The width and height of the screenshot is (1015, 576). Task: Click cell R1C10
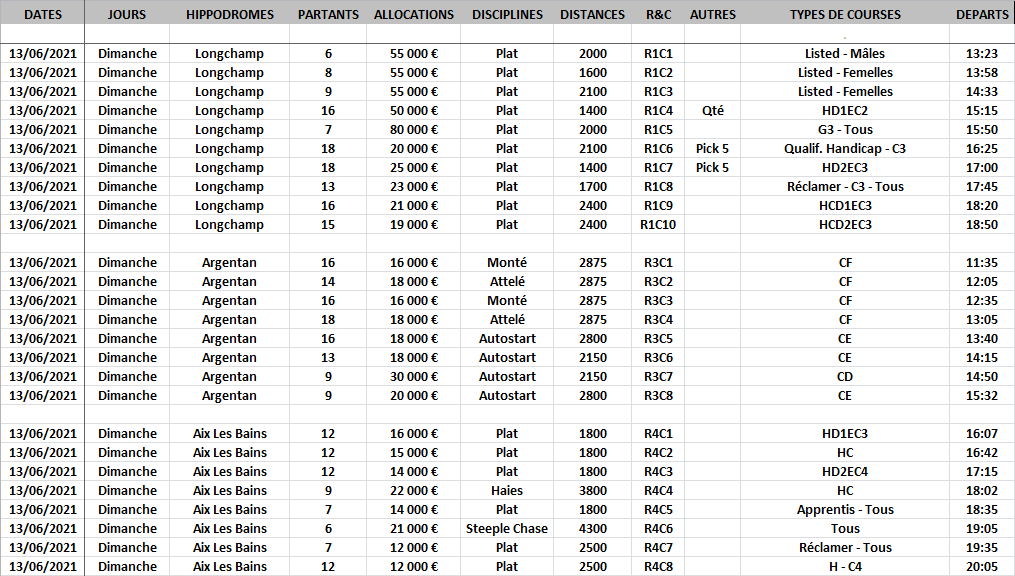(658, 225)
